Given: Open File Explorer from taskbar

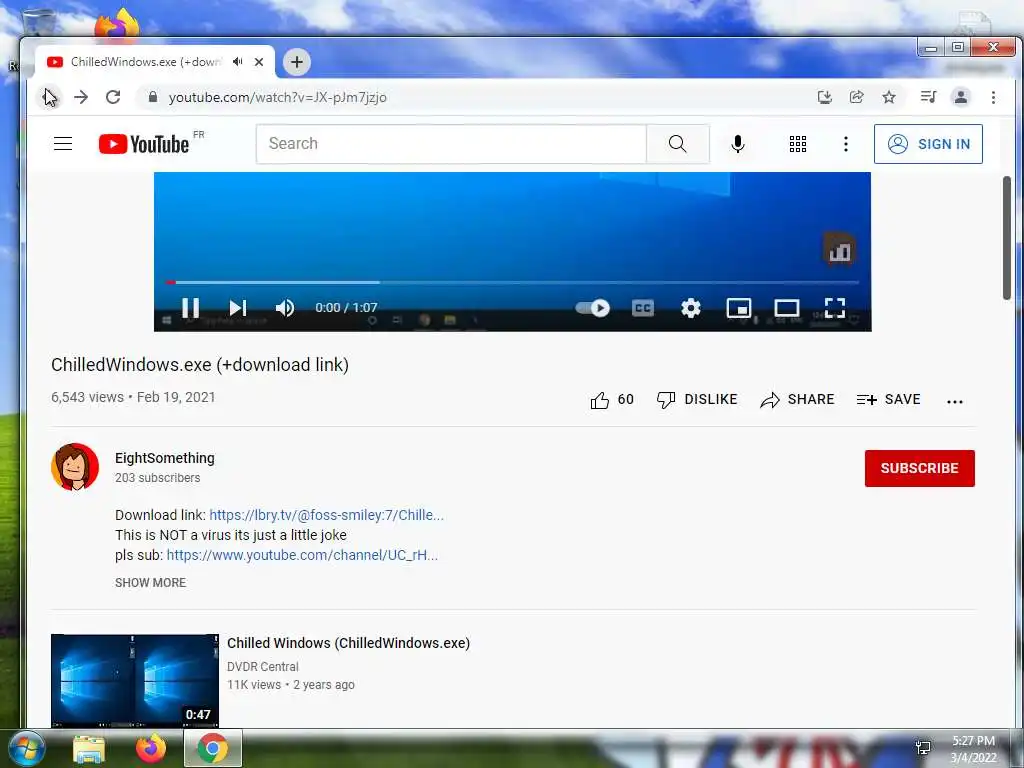Looking at the screenshot, I should [89, 749].
